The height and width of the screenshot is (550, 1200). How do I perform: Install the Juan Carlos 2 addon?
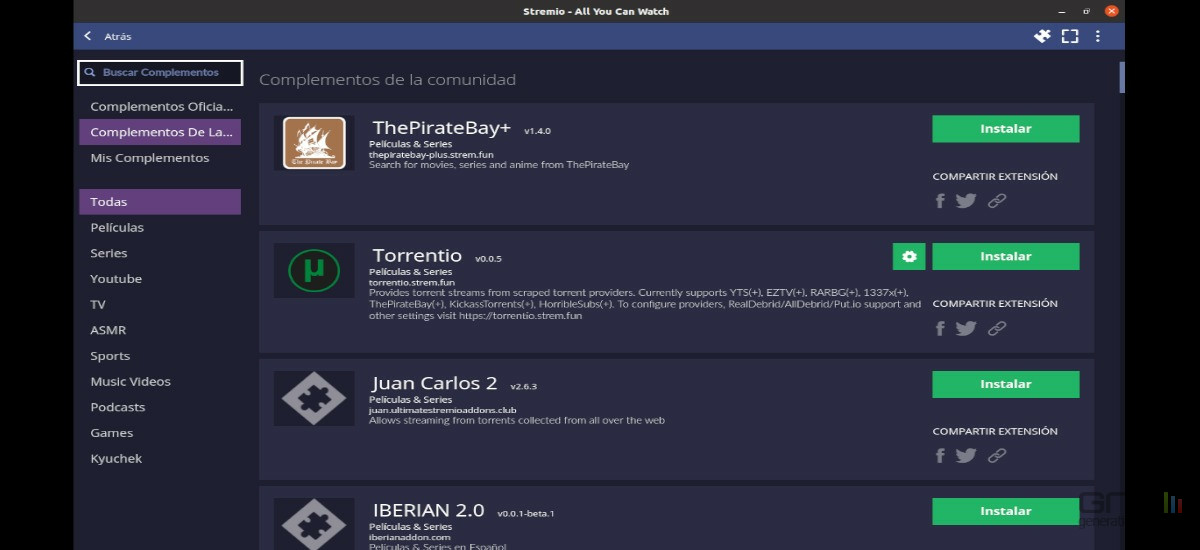click(x=1006, y=384)
